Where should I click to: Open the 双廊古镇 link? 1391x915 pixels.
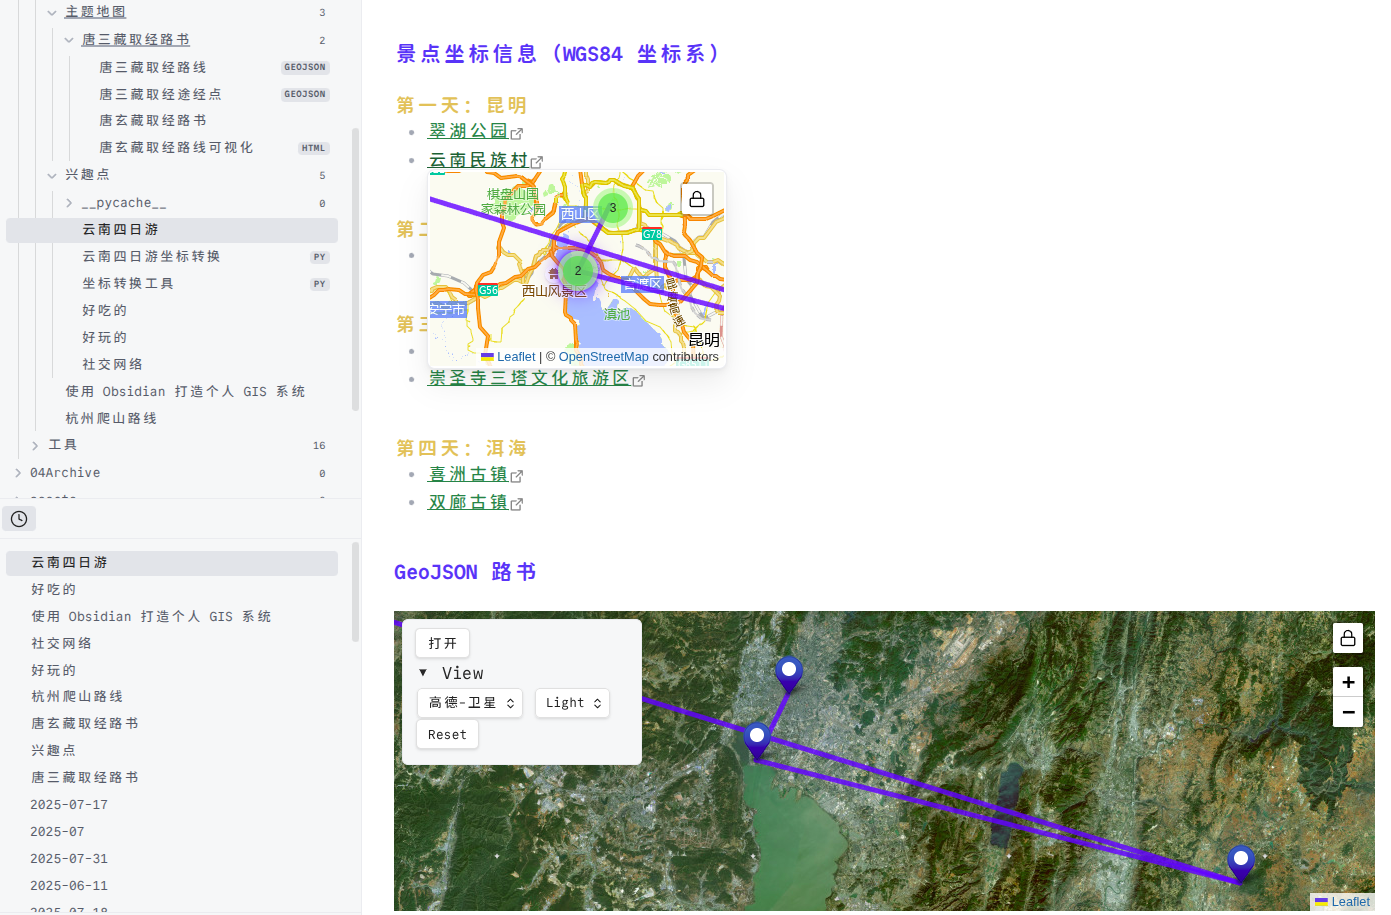tap(468, 502)
